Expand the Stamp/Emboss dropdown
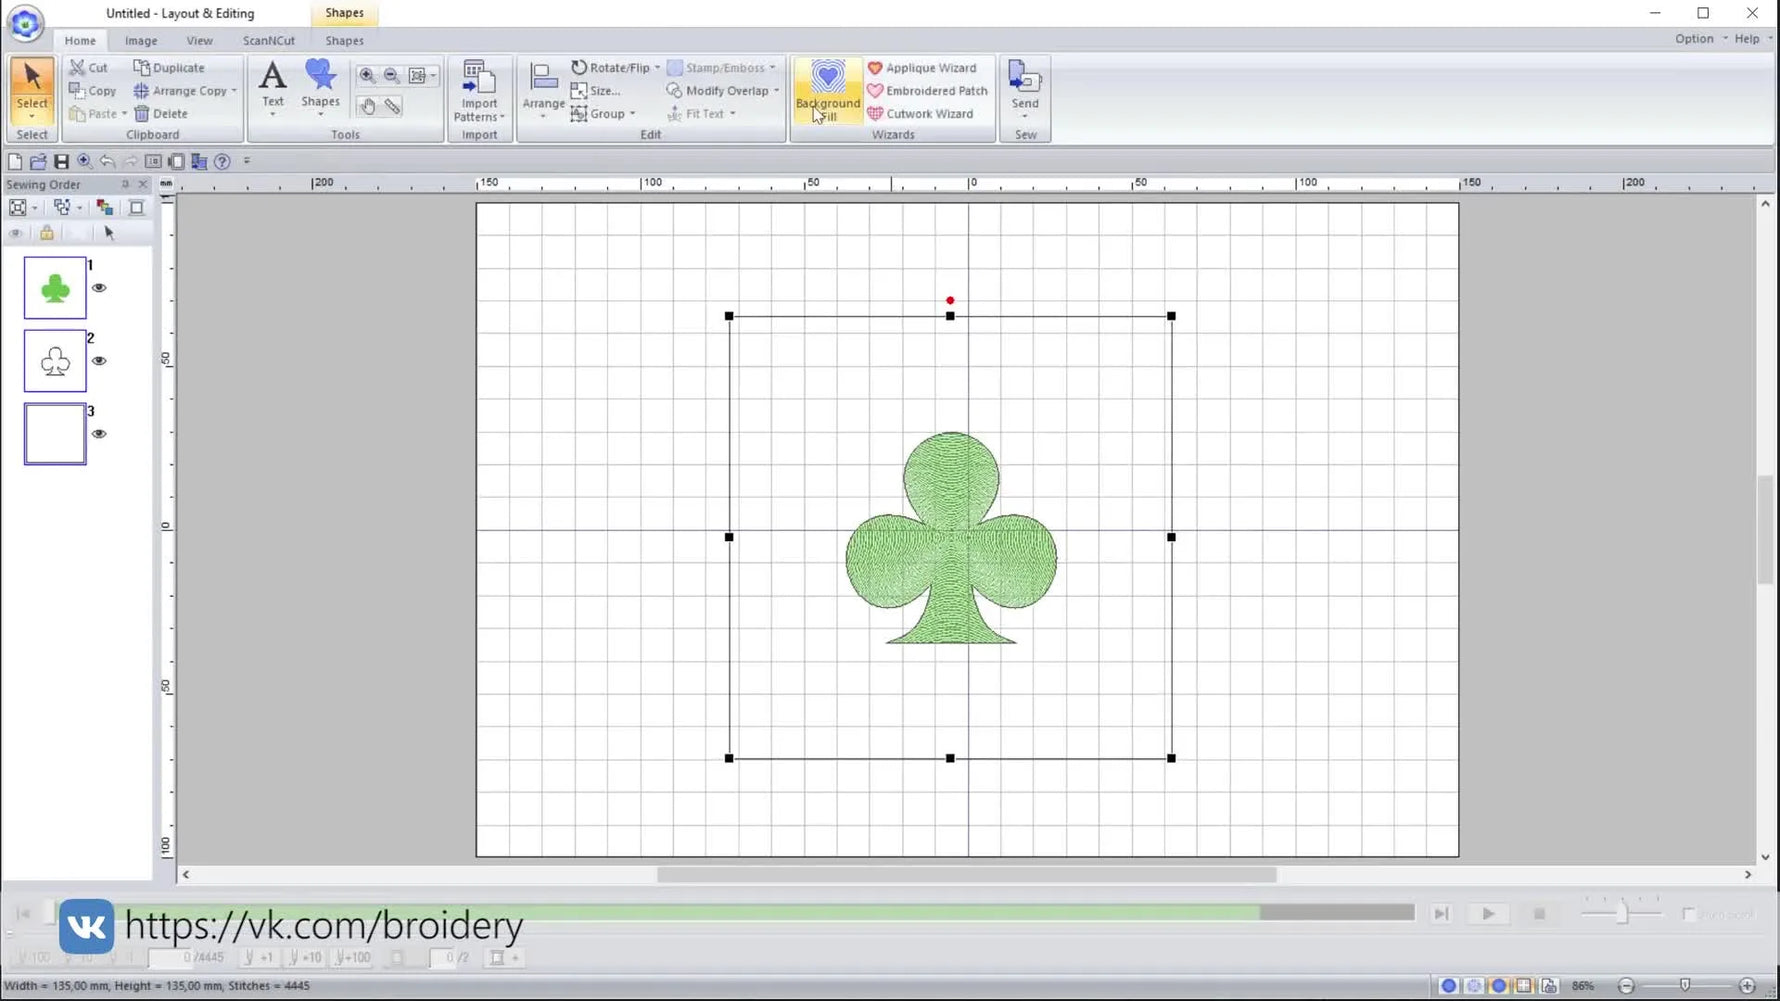 pos(772,68)
